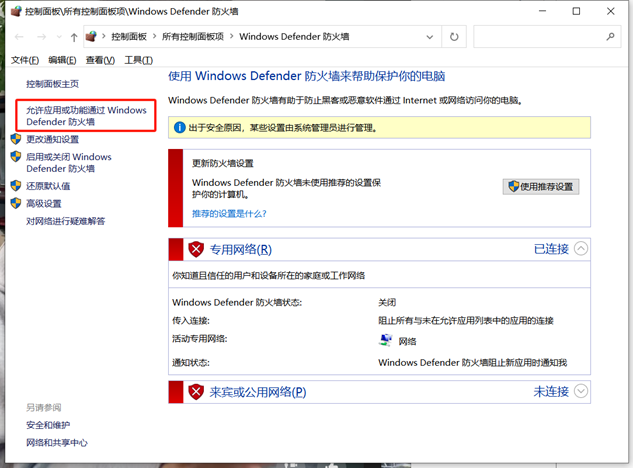Click breadcrumb arrow after 控制面板

pyautogui.click(x=155, y=37)
